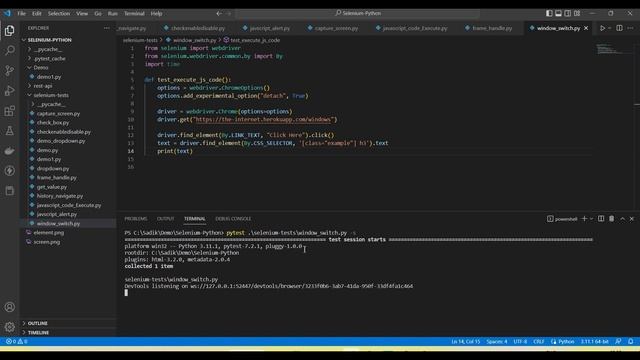
Task: Open the Extensions view
Action: (9, 111)
